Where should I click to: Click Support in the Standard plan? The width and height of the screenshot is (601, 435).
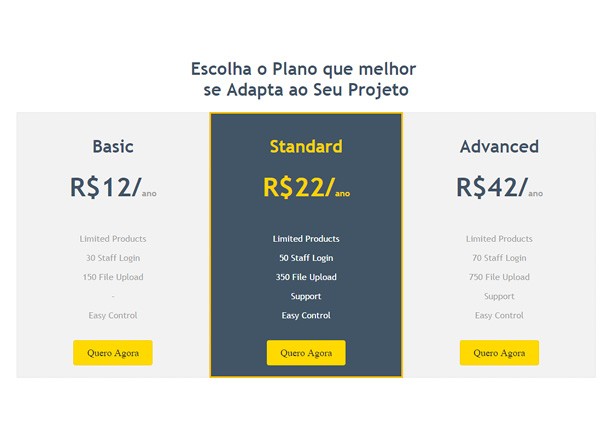click(x=306, y=296)
